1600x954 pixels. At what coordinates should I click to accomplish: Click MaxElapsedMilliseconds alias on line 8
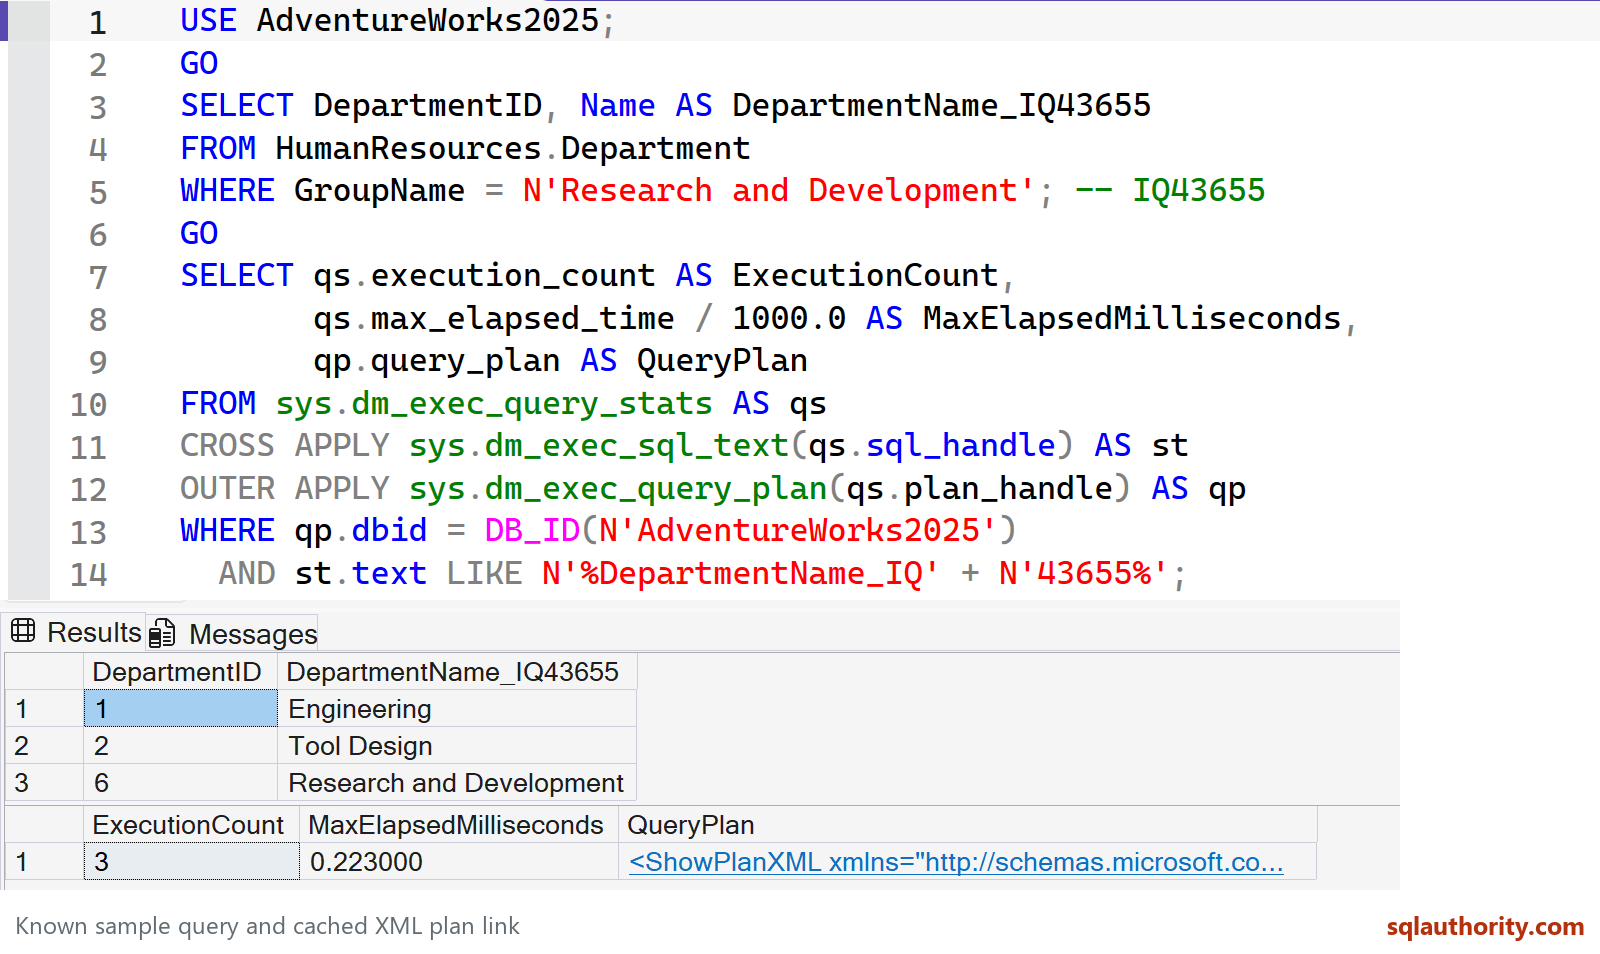click(x=1132, y=318)
